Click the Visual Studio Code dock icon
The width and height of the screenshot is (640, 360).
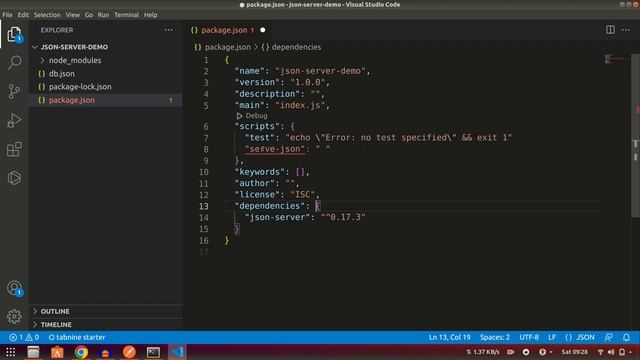coord(177,352)
